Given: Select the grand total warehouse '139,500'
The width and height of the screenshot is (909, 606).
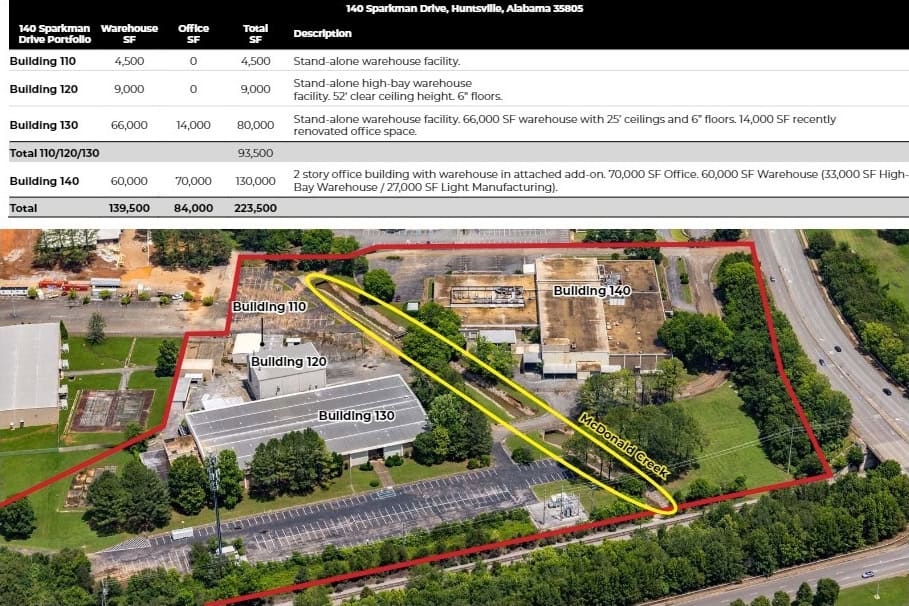Looking at the screenshot, I should [x=129, y=208].
